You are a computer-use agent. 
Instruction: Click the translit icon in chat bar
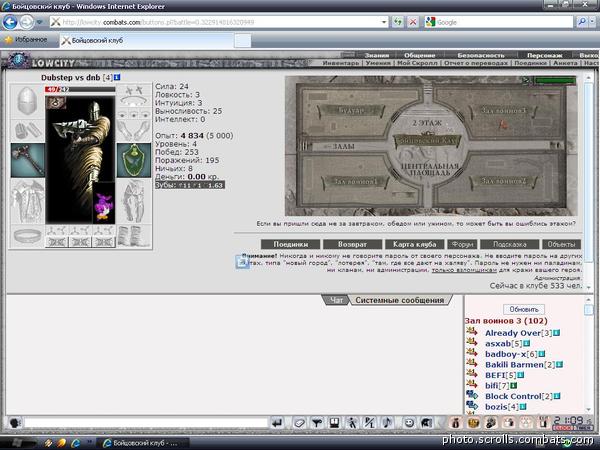point(369,423)
